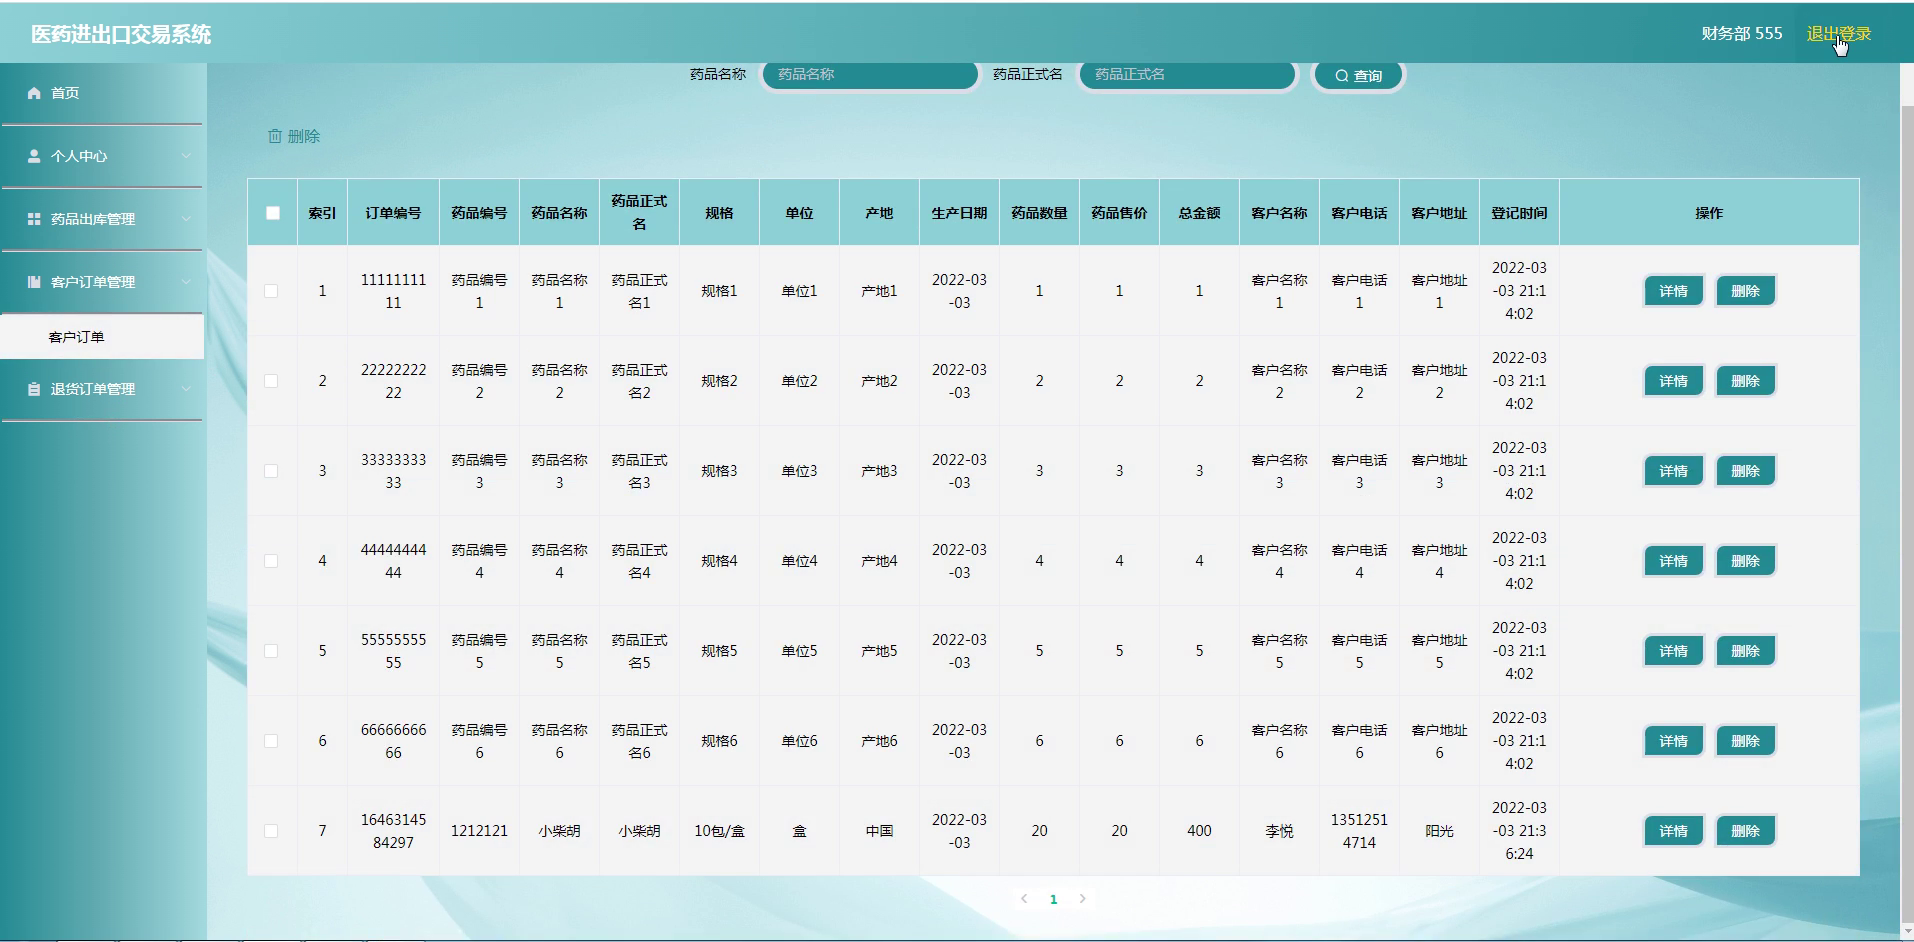Click the home icon beside 首页
Image resolution: width=1914 pixels, height=942 pixels.
point(34,93)
